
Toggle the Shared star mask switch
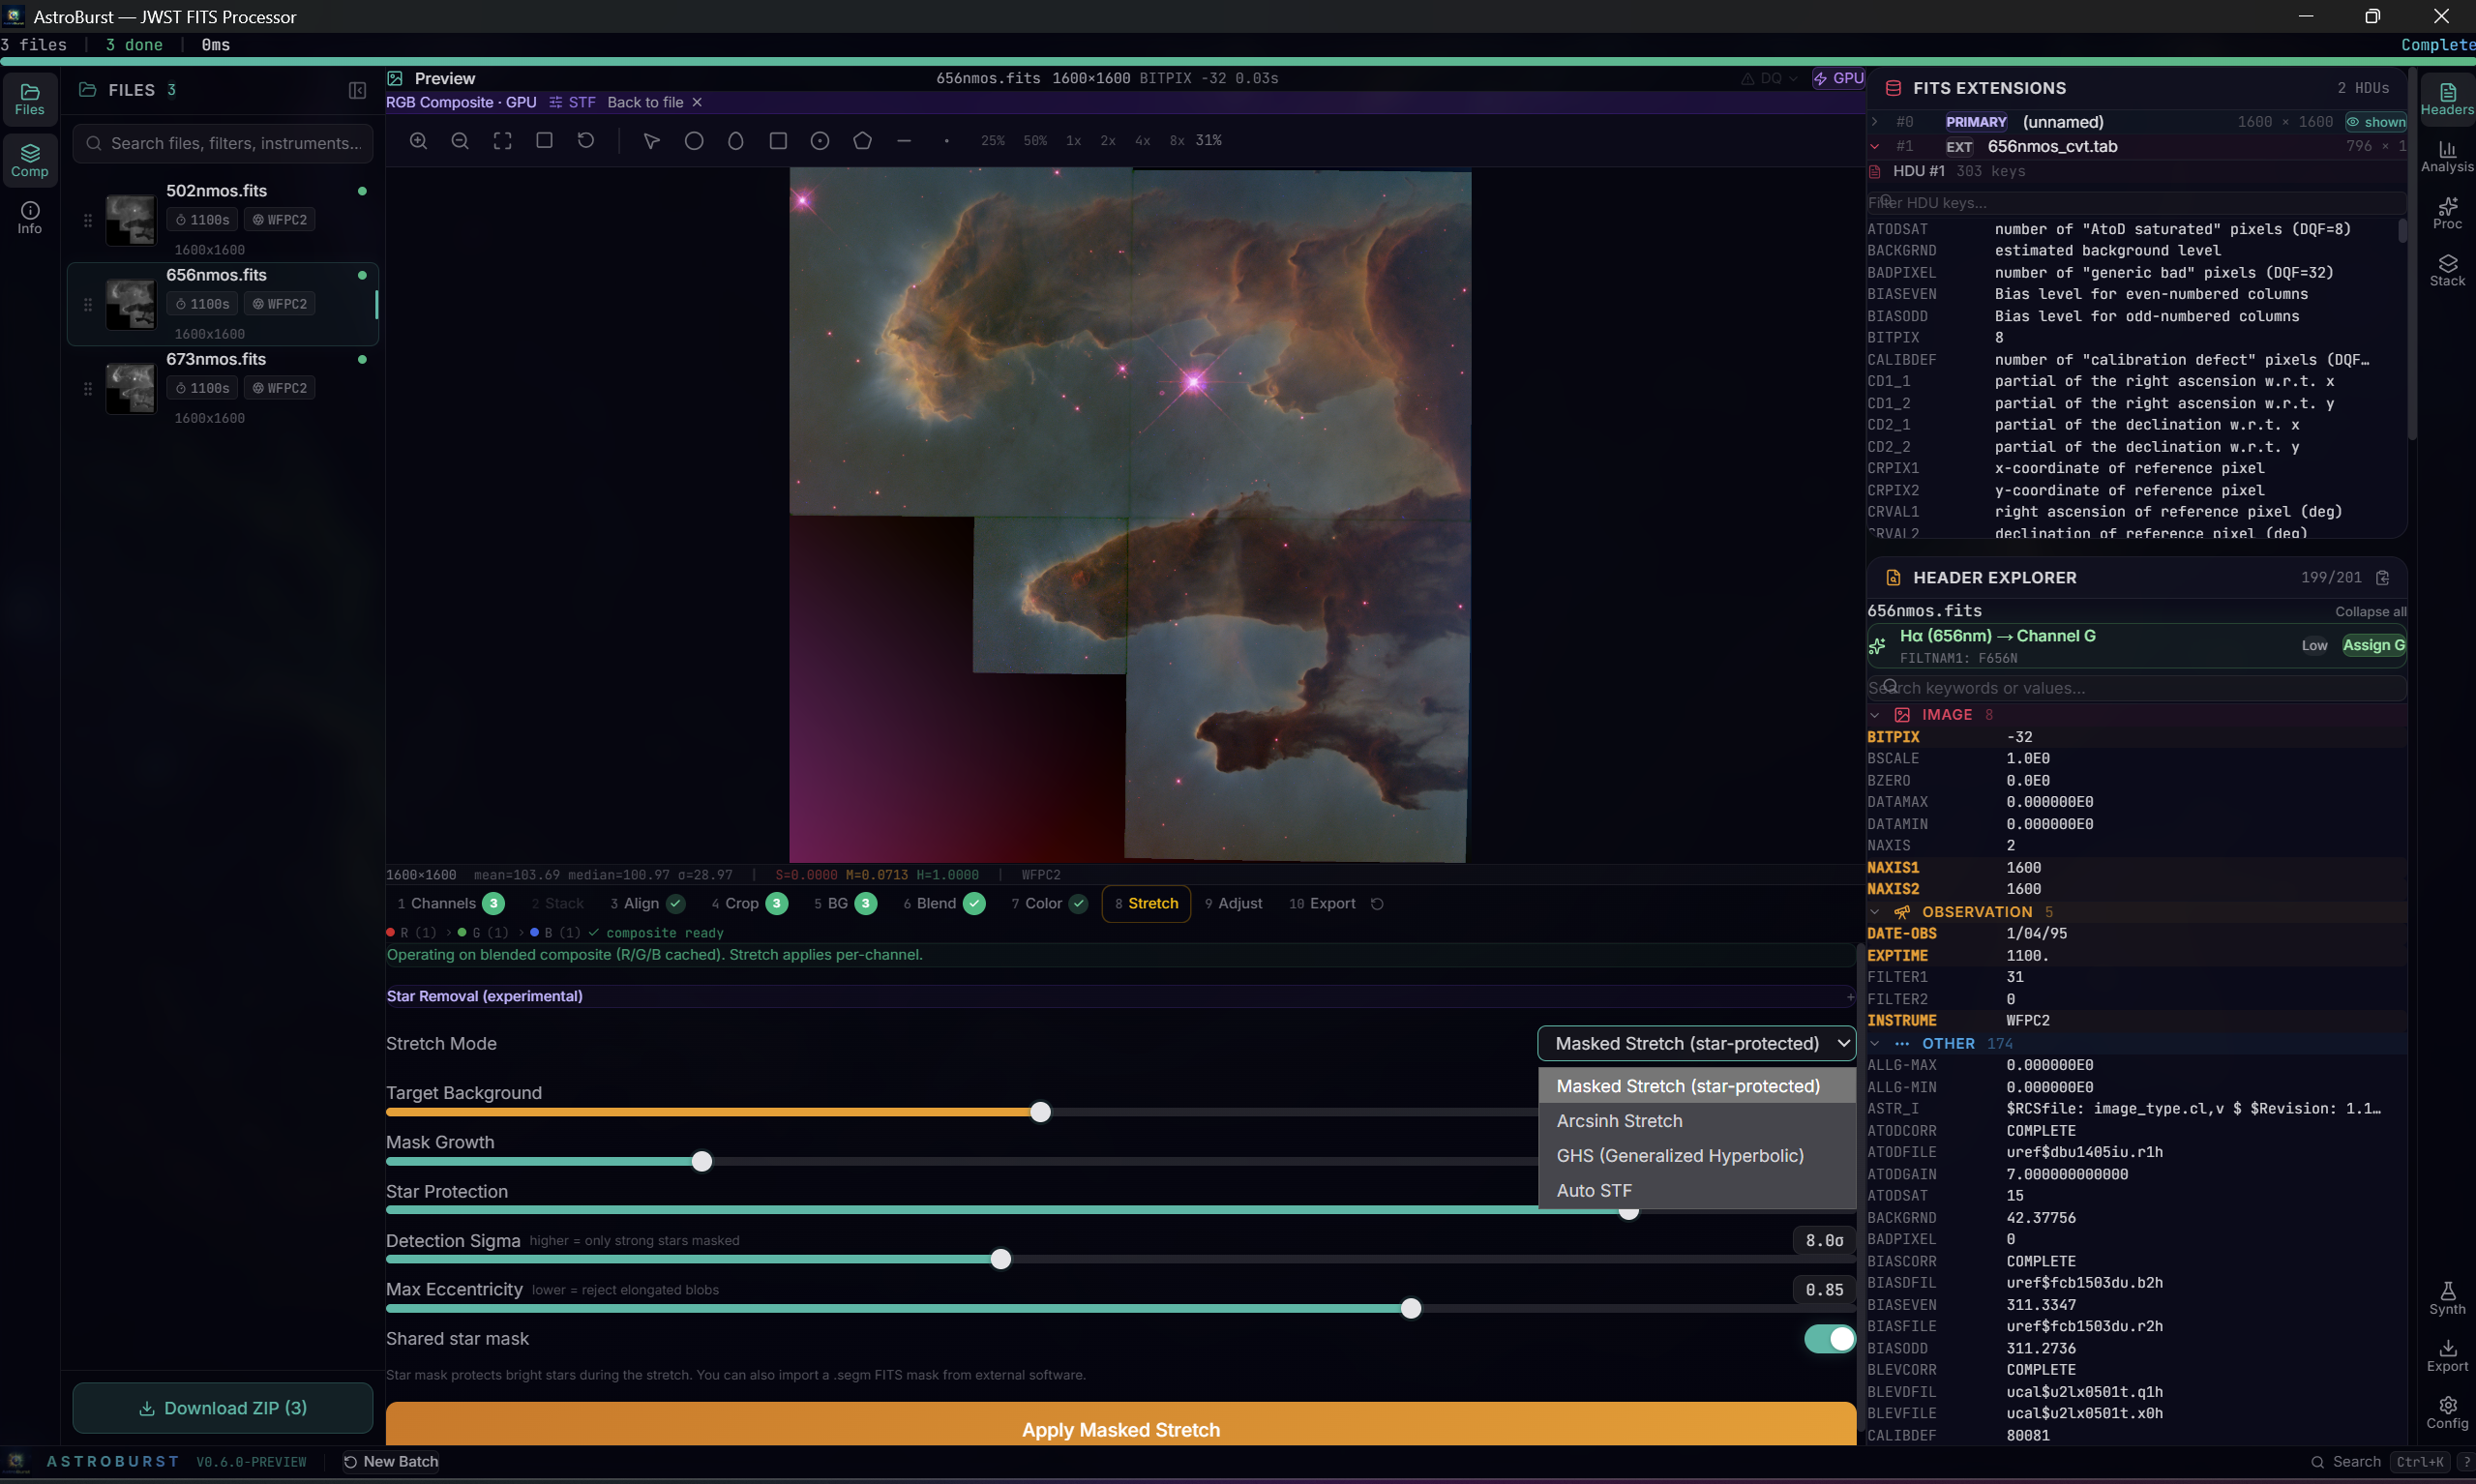[1829, 1339]
